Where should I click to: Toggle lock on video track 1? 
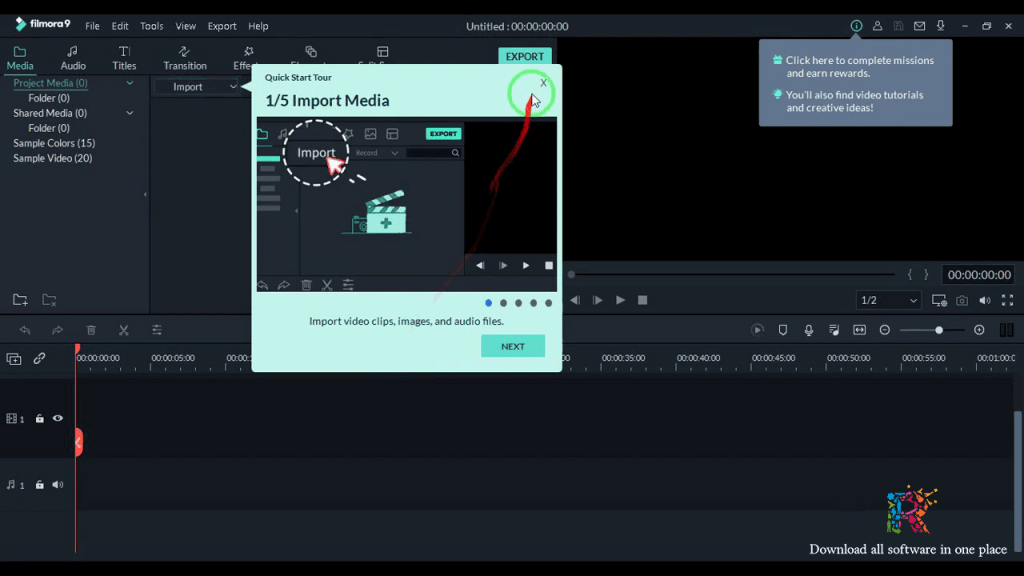point(40,419)
